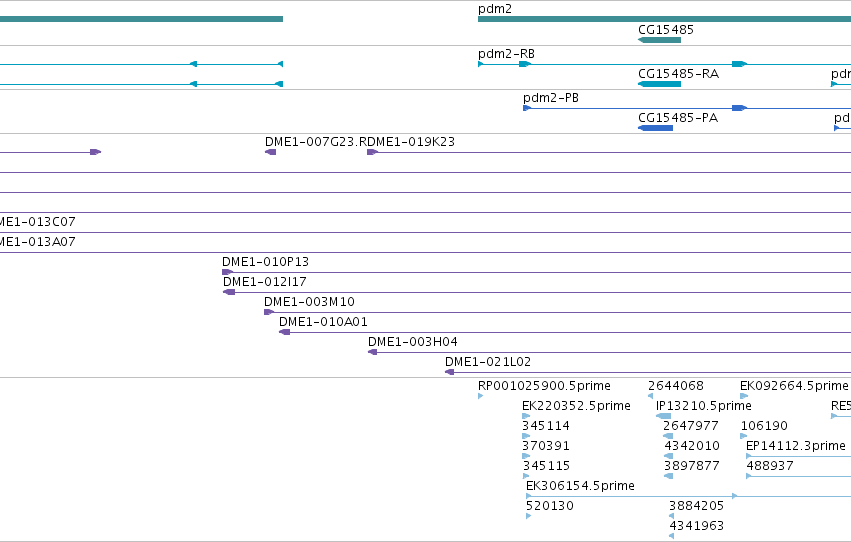
Task: Click the 4341963 feature label
Action: 696,526
